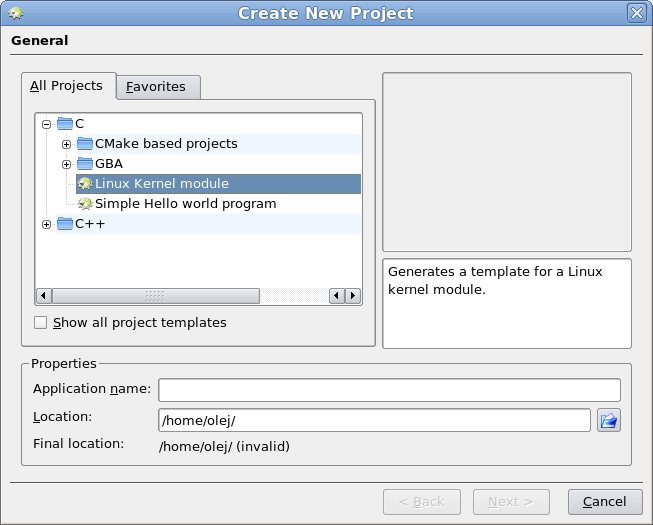Click the Application name input field

(x=389, y=390)
